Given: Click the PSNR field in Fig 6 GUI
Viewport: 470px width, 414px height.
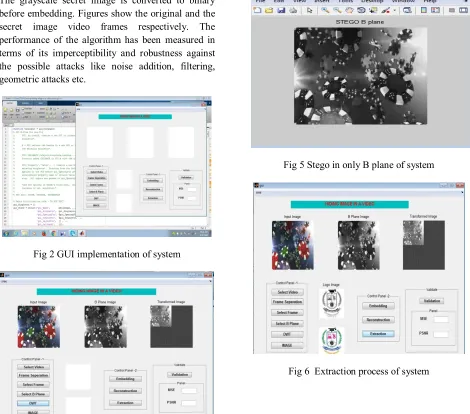Looking at the screenshot, I should (x=441, y=333).
